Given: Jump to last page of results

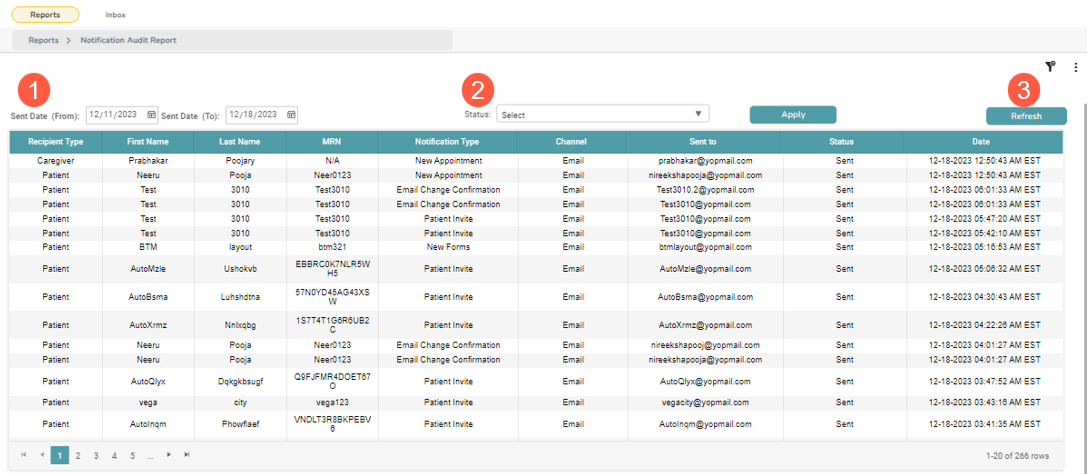Looking at the screenshot, I should [x=187, y=455].
